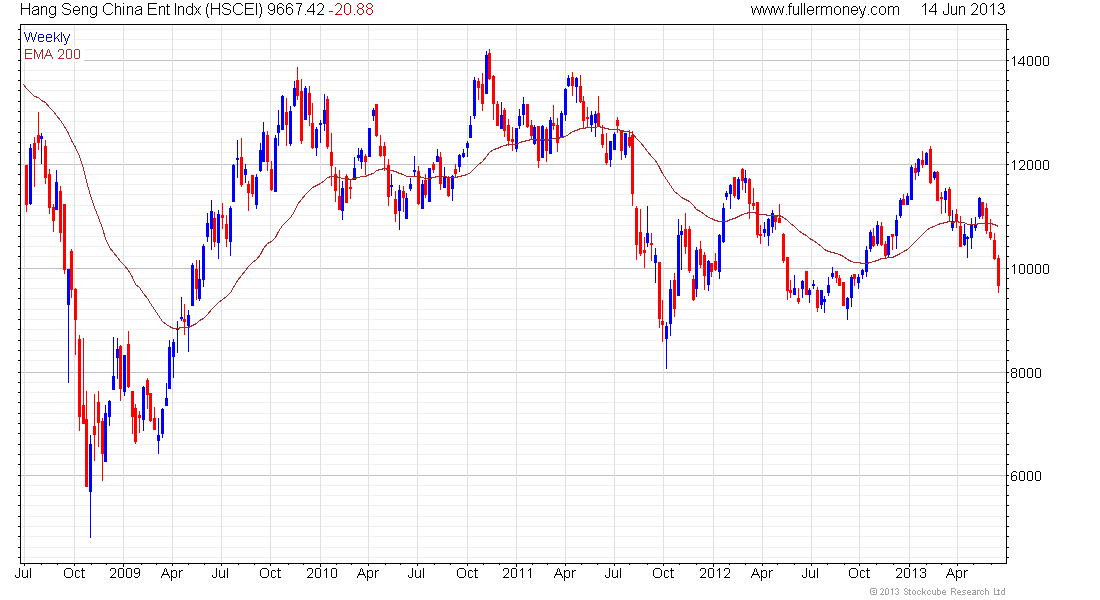The image size is (1100, 600).
Task: Click the Oct label just before 2012
Action: [x=663, y=573]
